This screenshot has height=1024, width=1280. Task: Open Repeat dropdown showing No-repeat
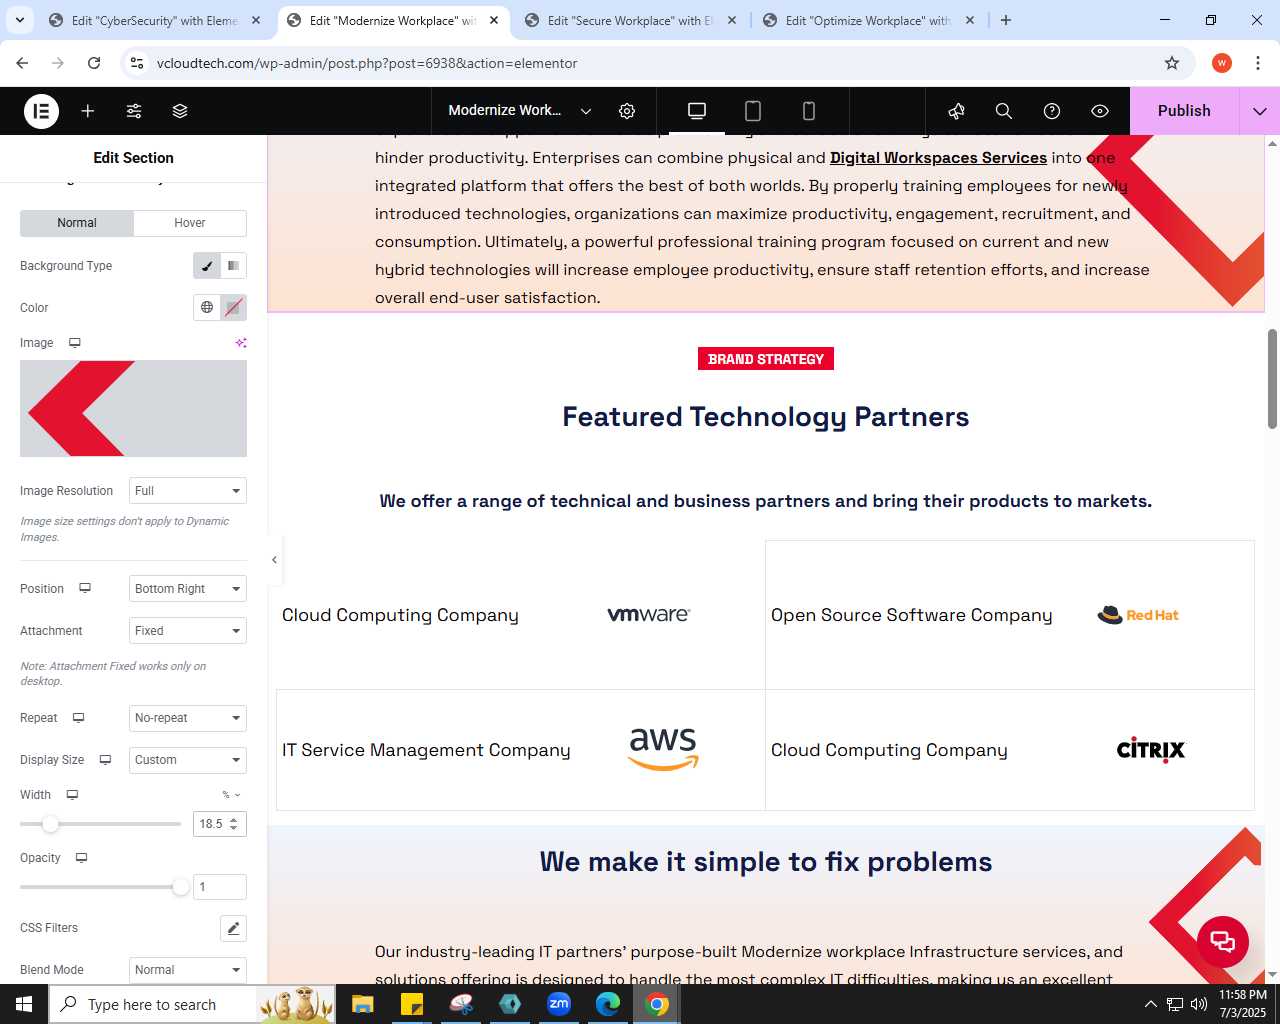[188, 718]
